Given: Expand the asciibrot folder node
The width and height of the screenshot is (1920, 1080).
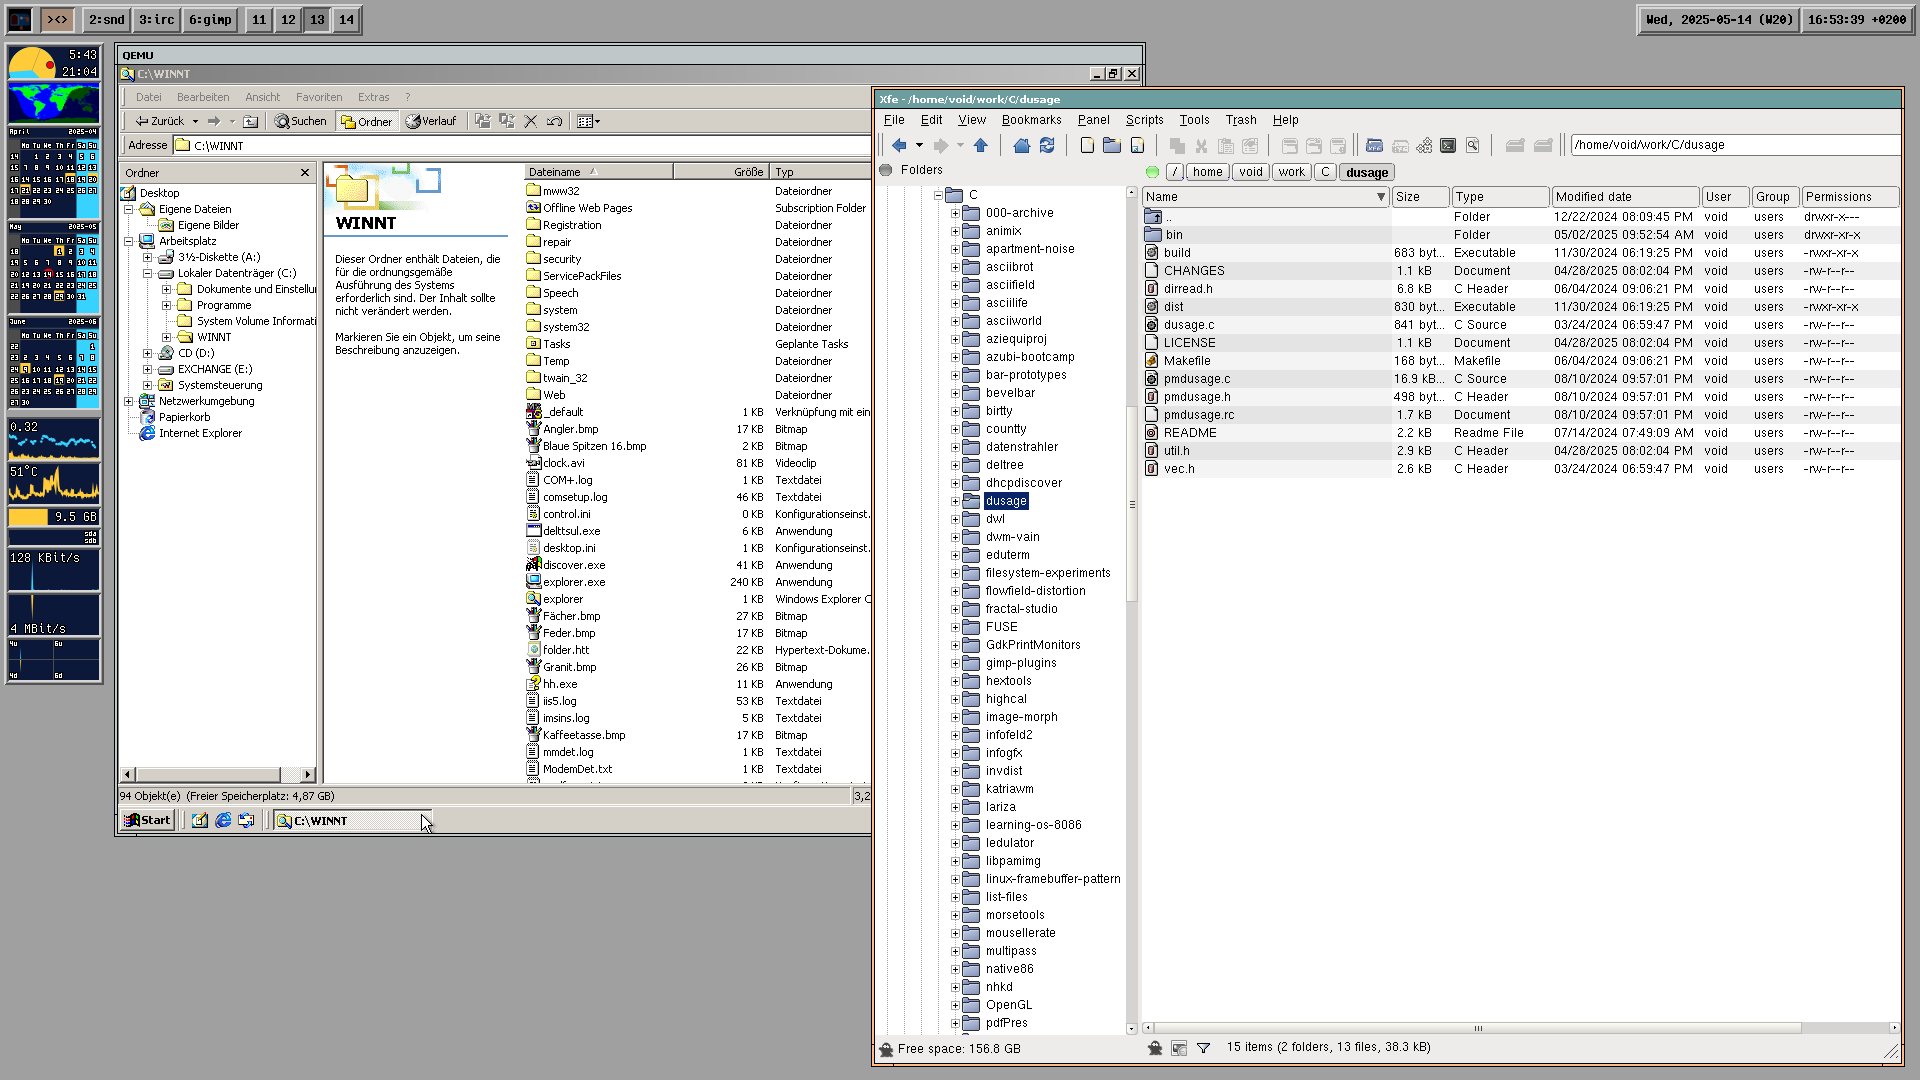Looking at the screenshot, I should [955, 267].
